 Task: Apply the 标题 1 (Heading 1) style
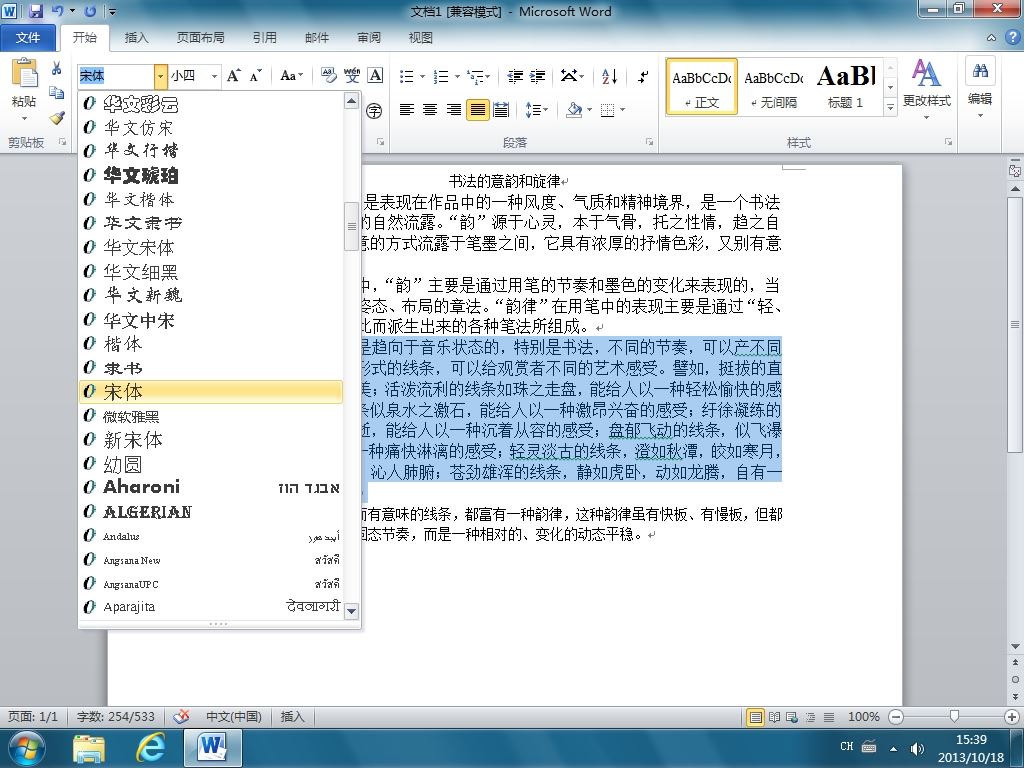coord(846,87)
